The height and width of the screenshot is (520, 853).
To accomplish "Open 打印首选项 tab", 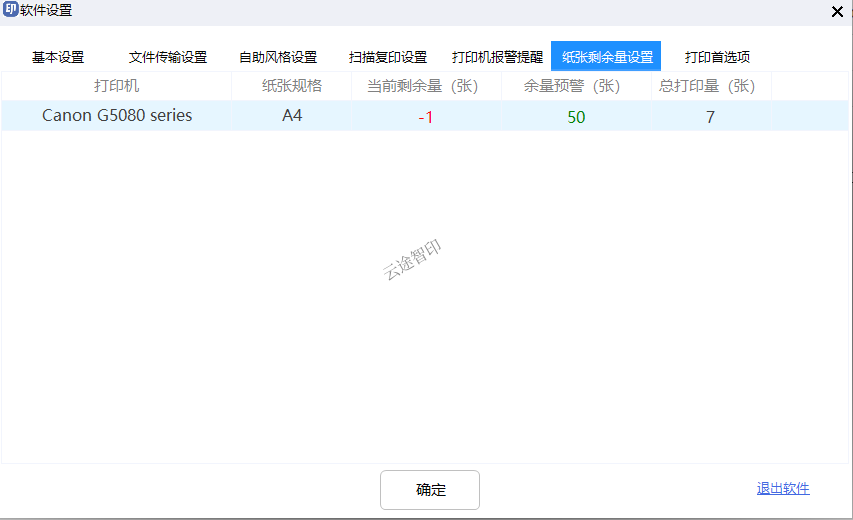I will pyautogui.click(x=717, y=57).
